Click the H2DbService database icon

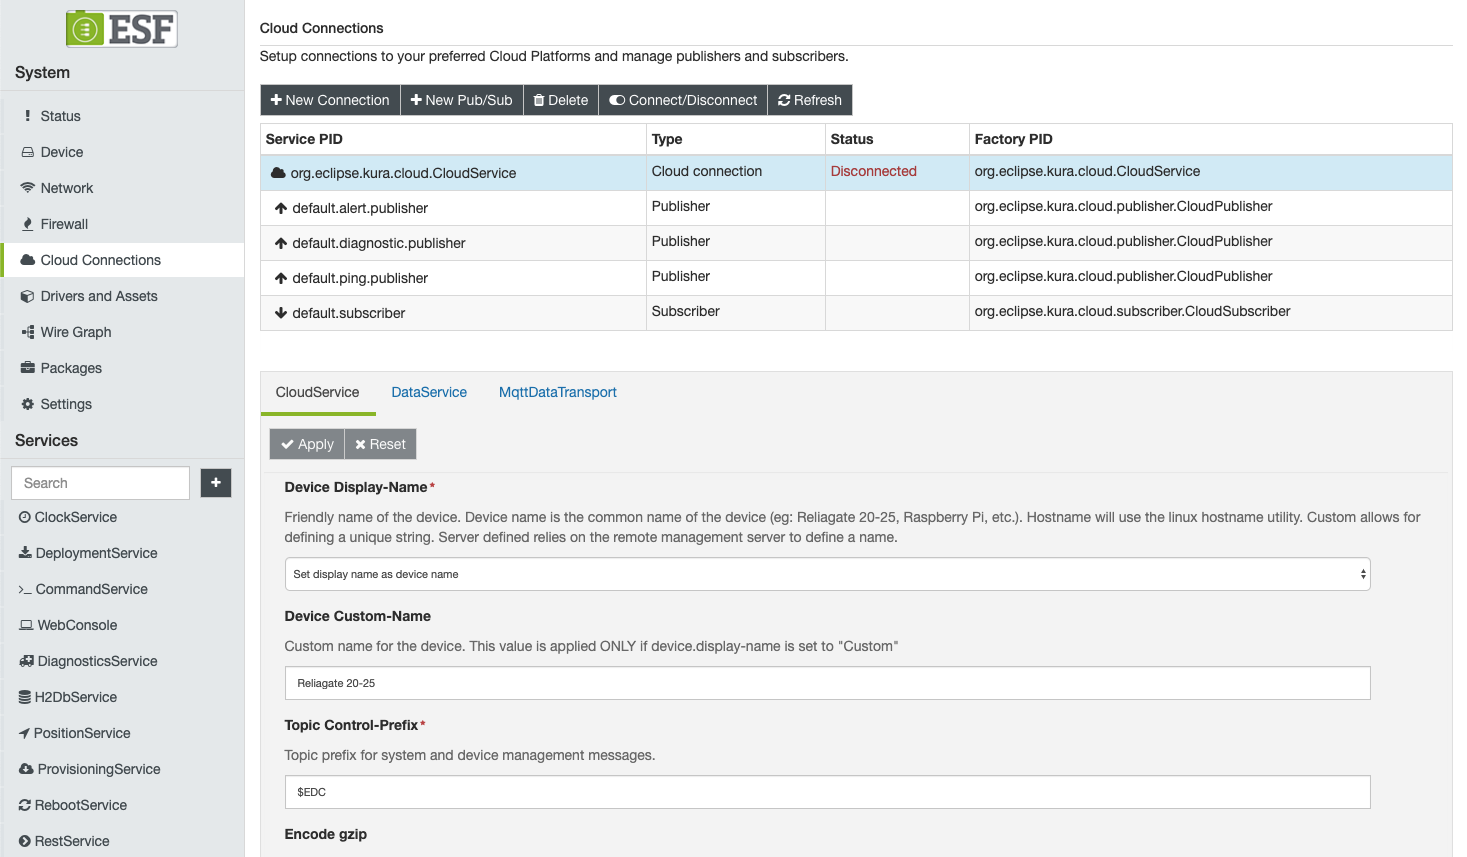tap(25, 697)
